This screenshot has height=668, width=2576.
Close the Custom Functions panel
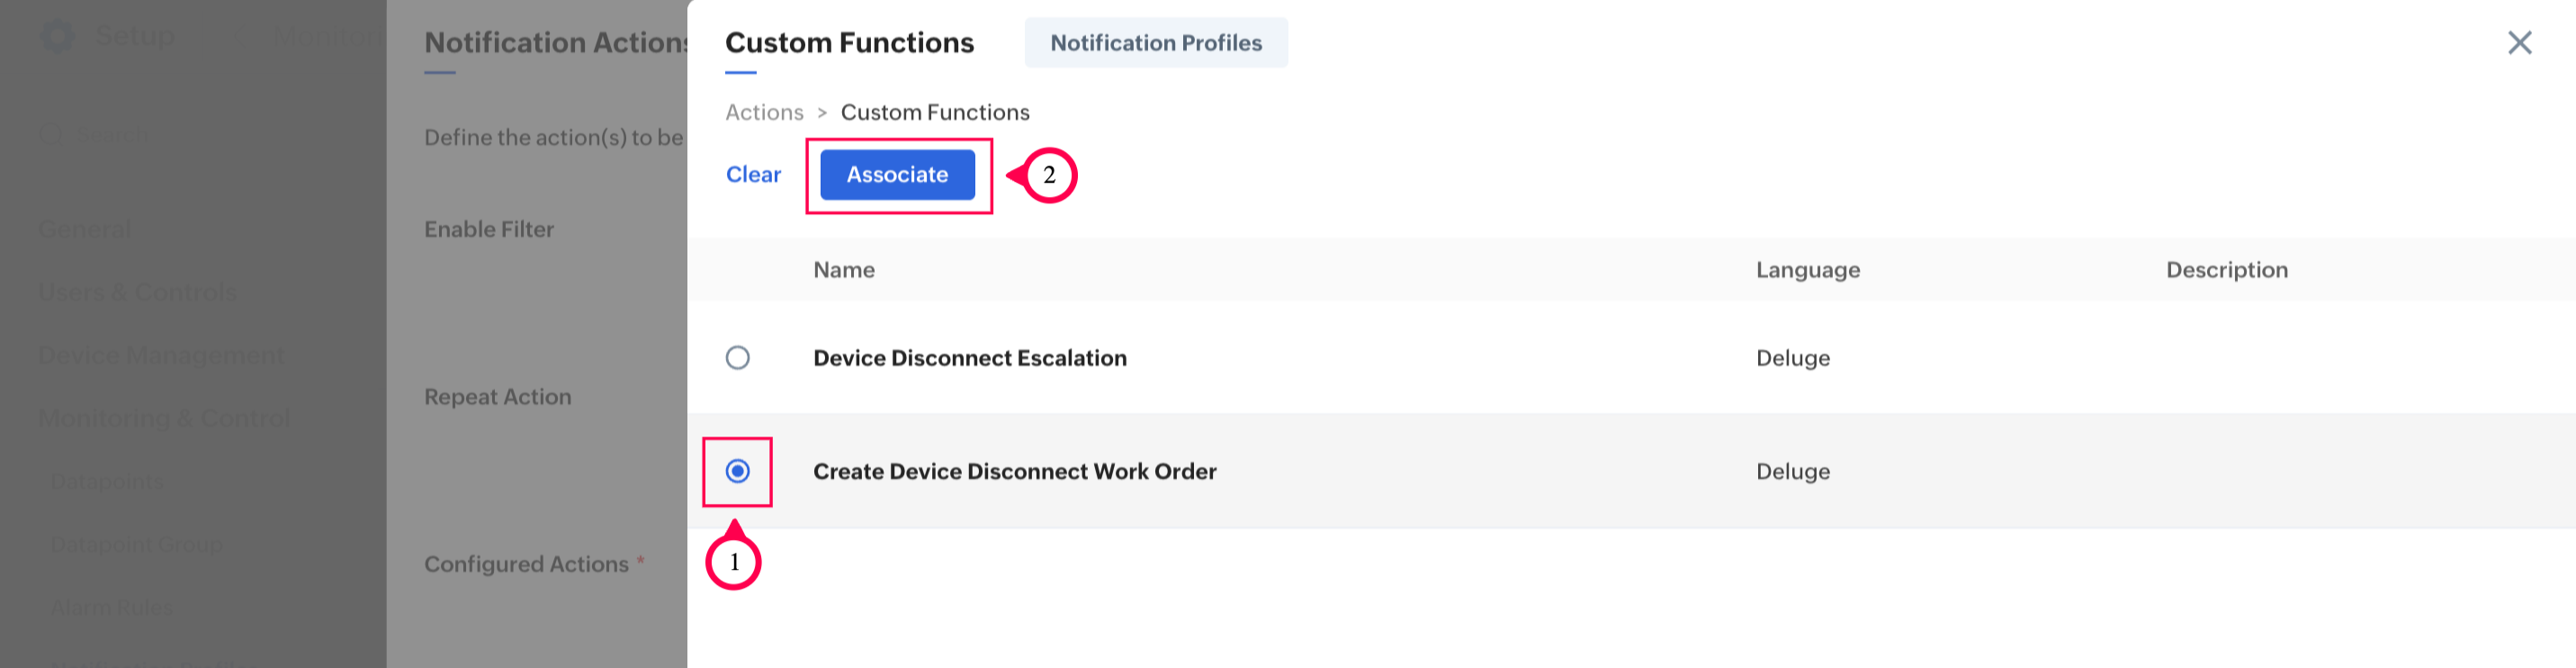(2519, 42)
